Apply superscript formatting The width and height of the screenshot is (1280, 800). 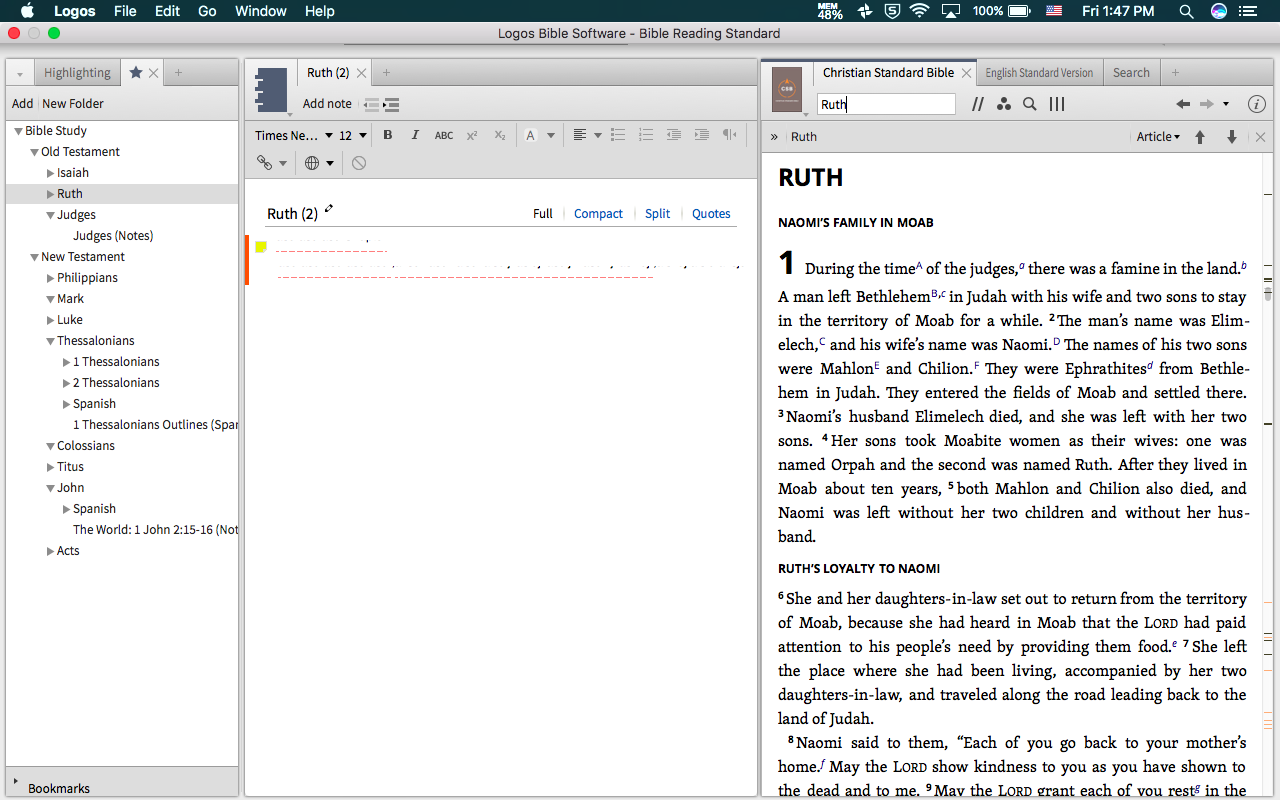(472, 135)
